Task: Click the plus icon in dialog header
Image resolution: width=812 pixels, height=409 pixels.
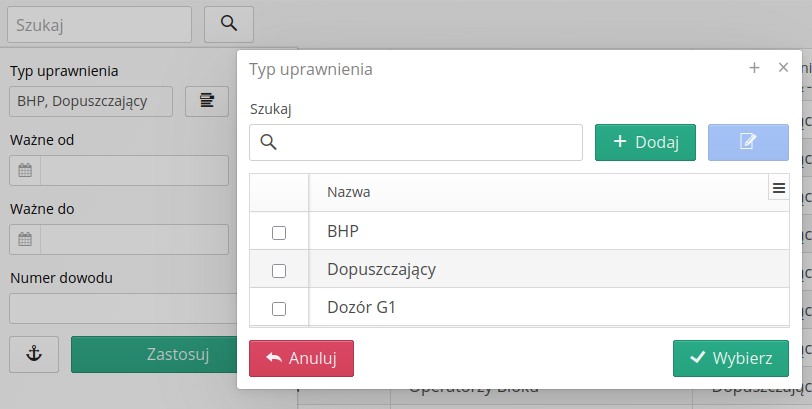Action: click(x=755, y=68)
